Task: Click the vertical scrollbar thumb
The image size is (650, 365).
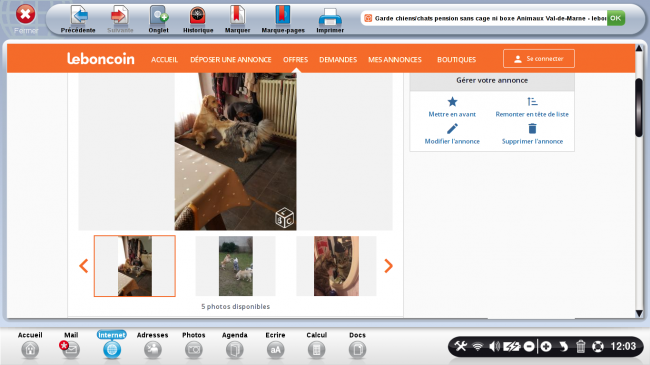Action: [639, 107]
